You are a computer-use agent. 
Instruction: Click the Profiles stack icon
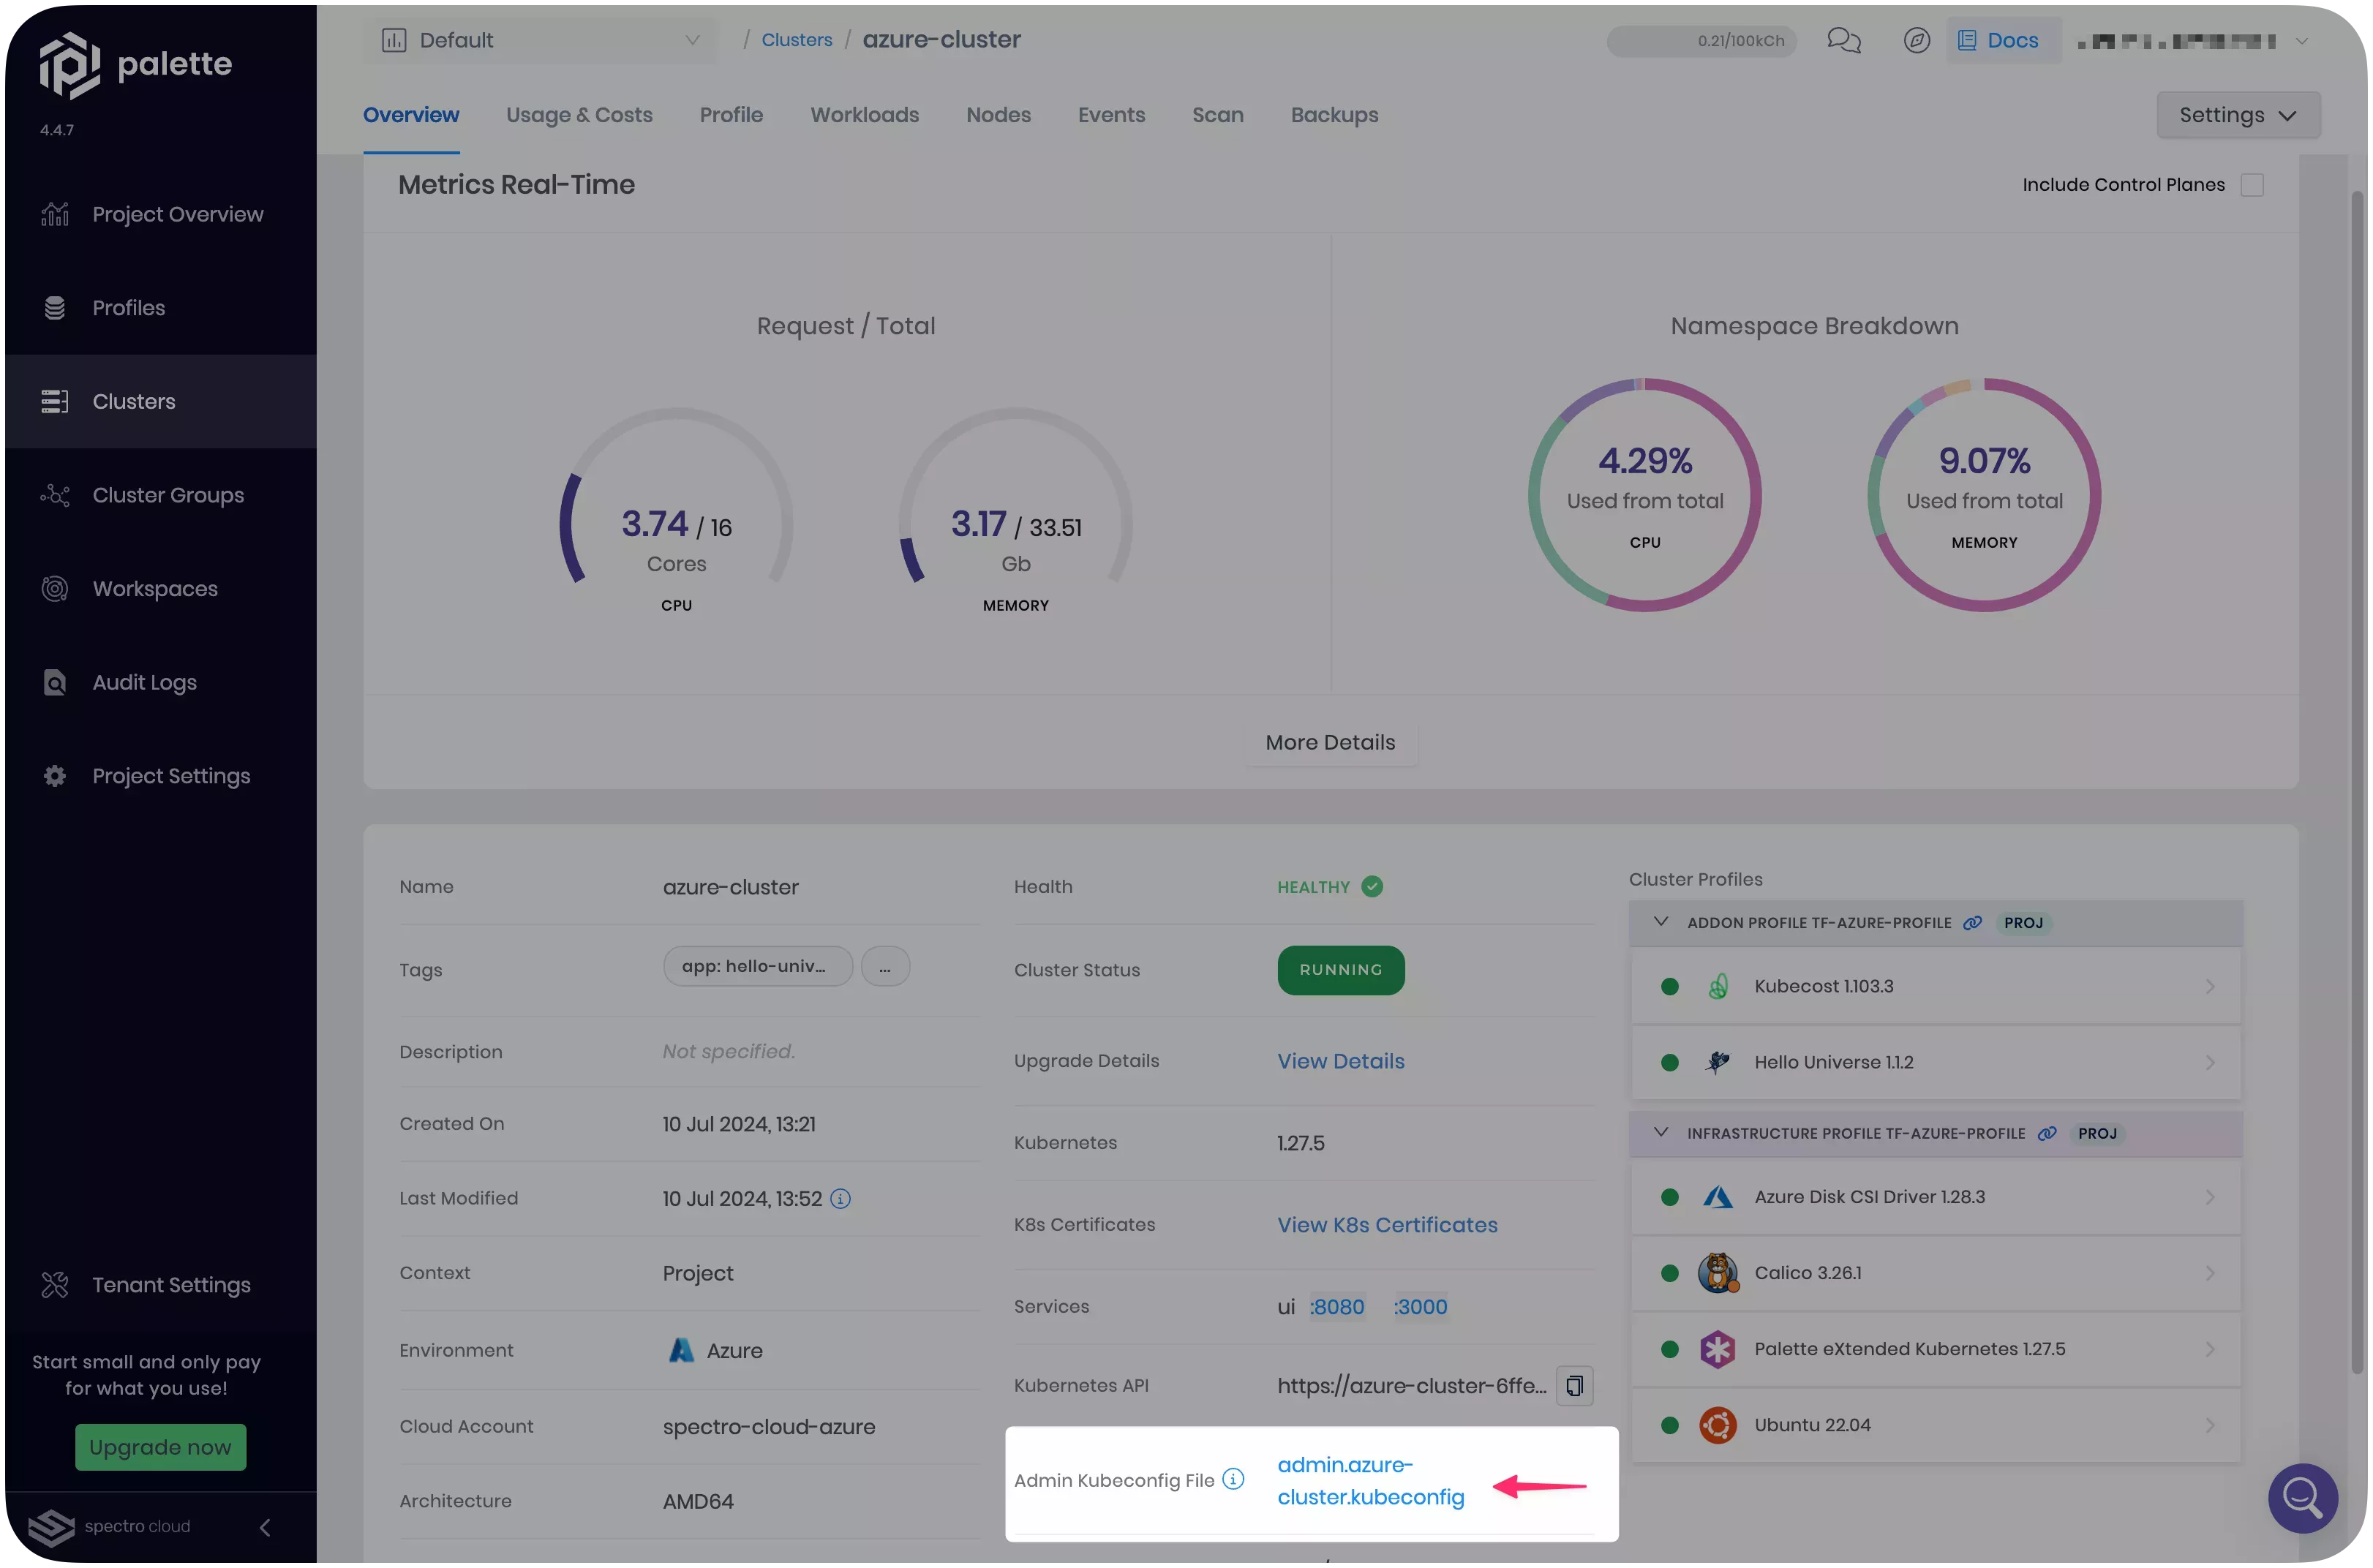pyautogui.click(x=55, y=308)
